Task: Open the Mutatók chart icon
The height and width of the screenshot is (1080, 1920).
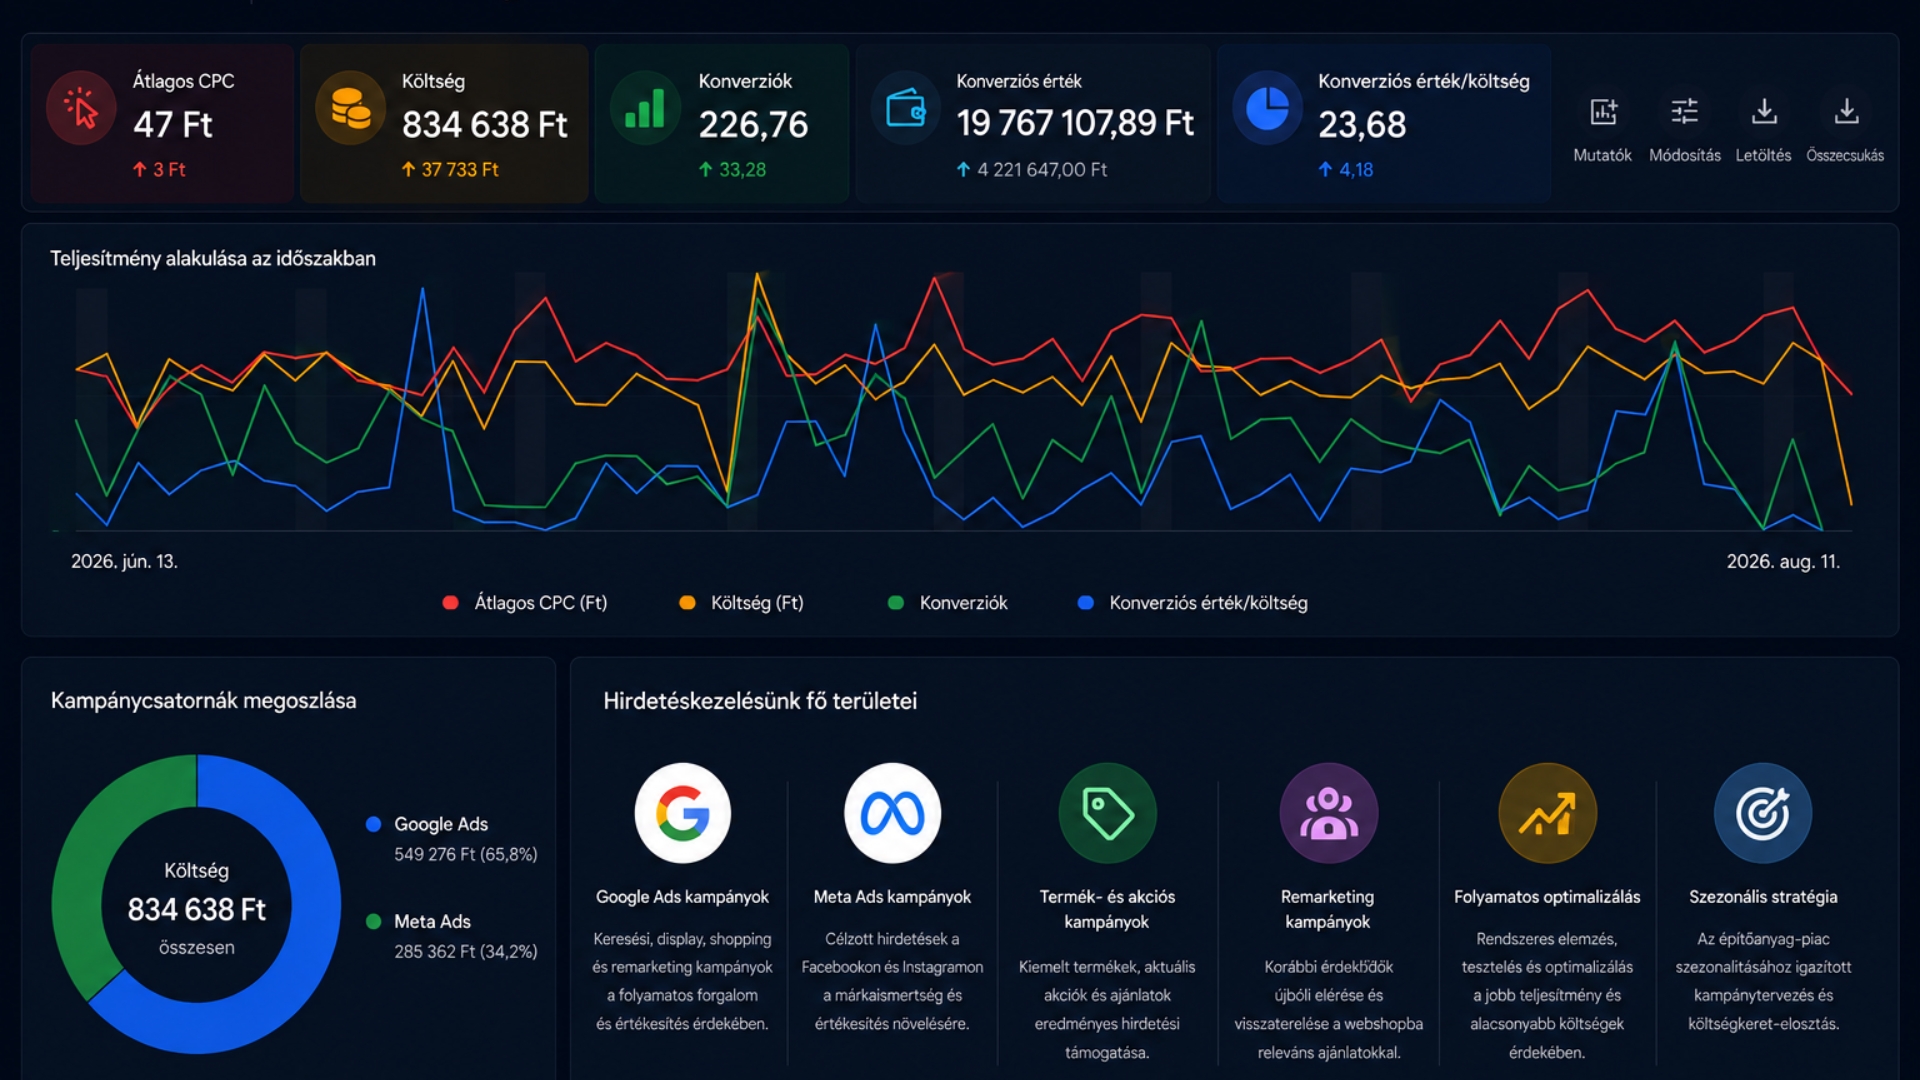Action: [1603, 112]
